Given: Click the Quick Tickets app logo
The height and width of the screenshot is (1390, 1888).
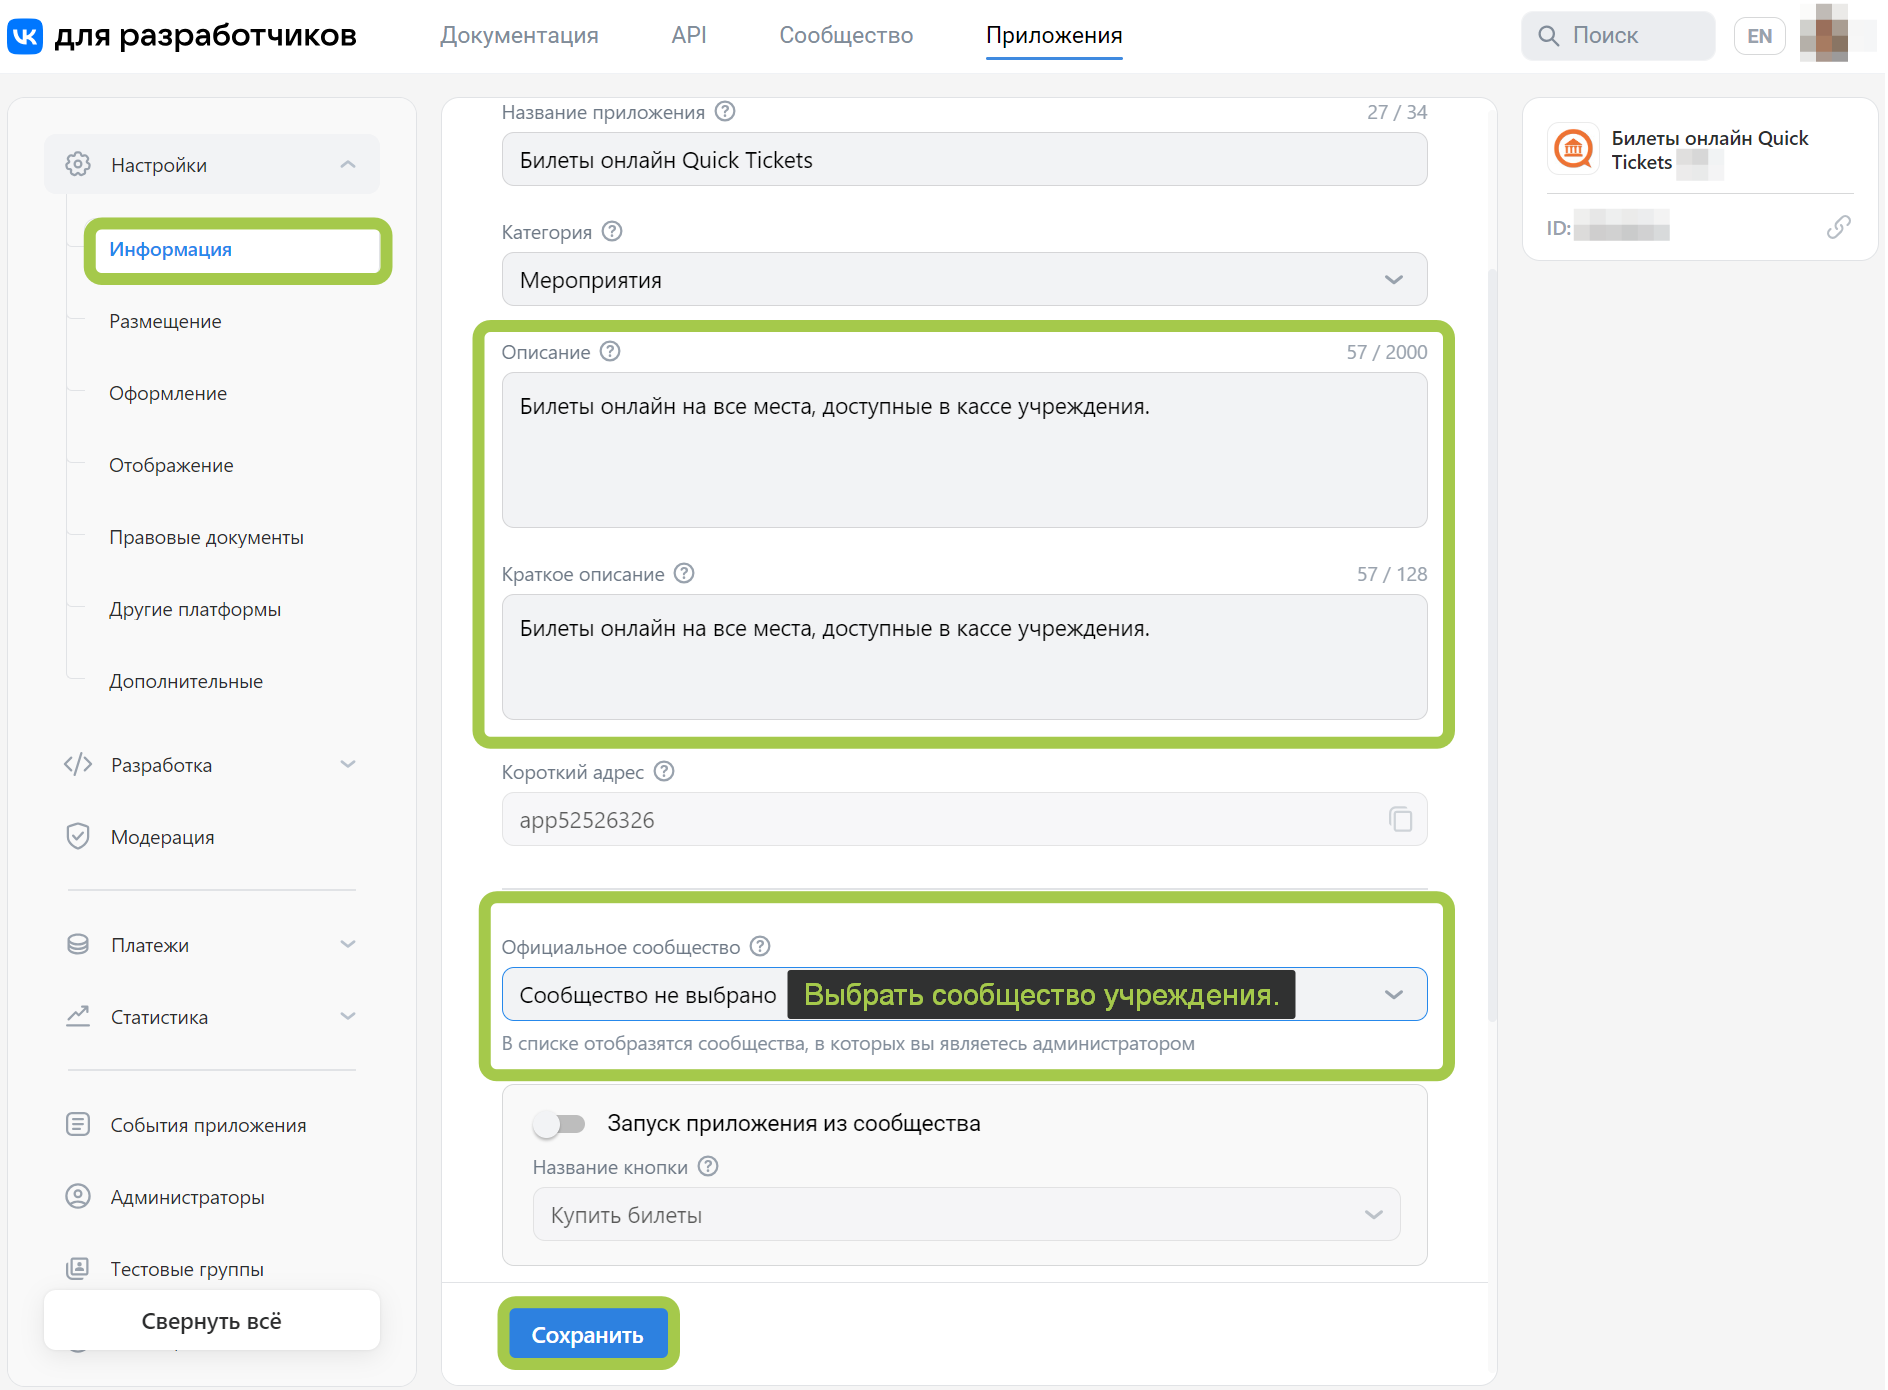Looking at the screenshot, I should pyautogui.click(x=1574, y=150).
